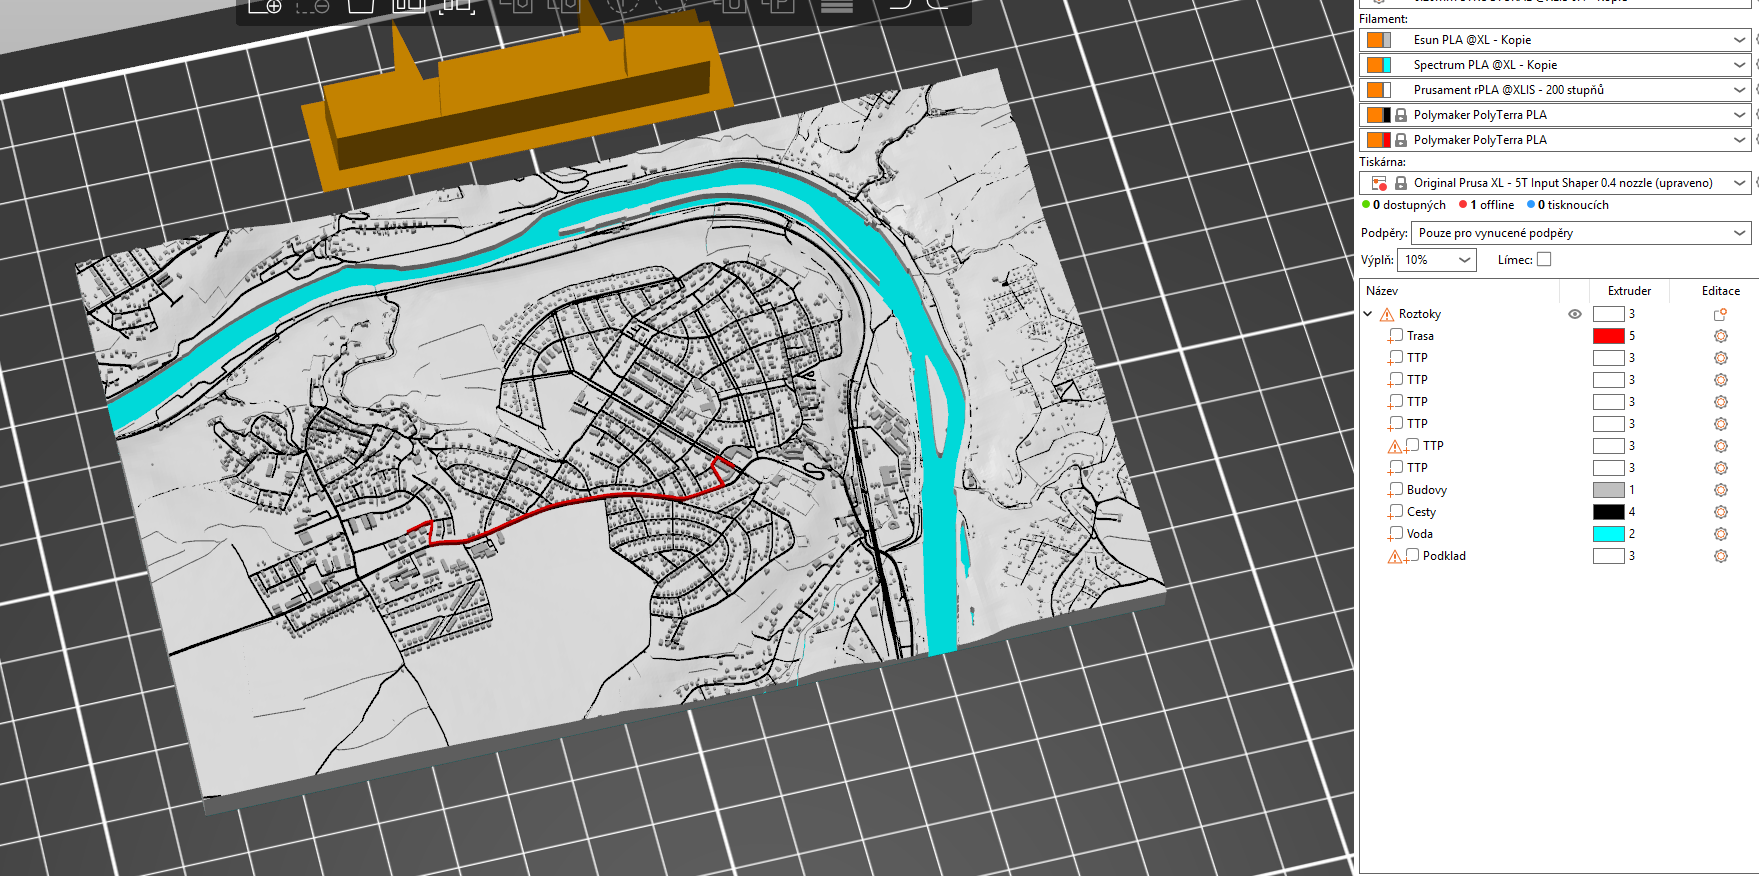Click the Editace column header

(x=1720, y=291)
